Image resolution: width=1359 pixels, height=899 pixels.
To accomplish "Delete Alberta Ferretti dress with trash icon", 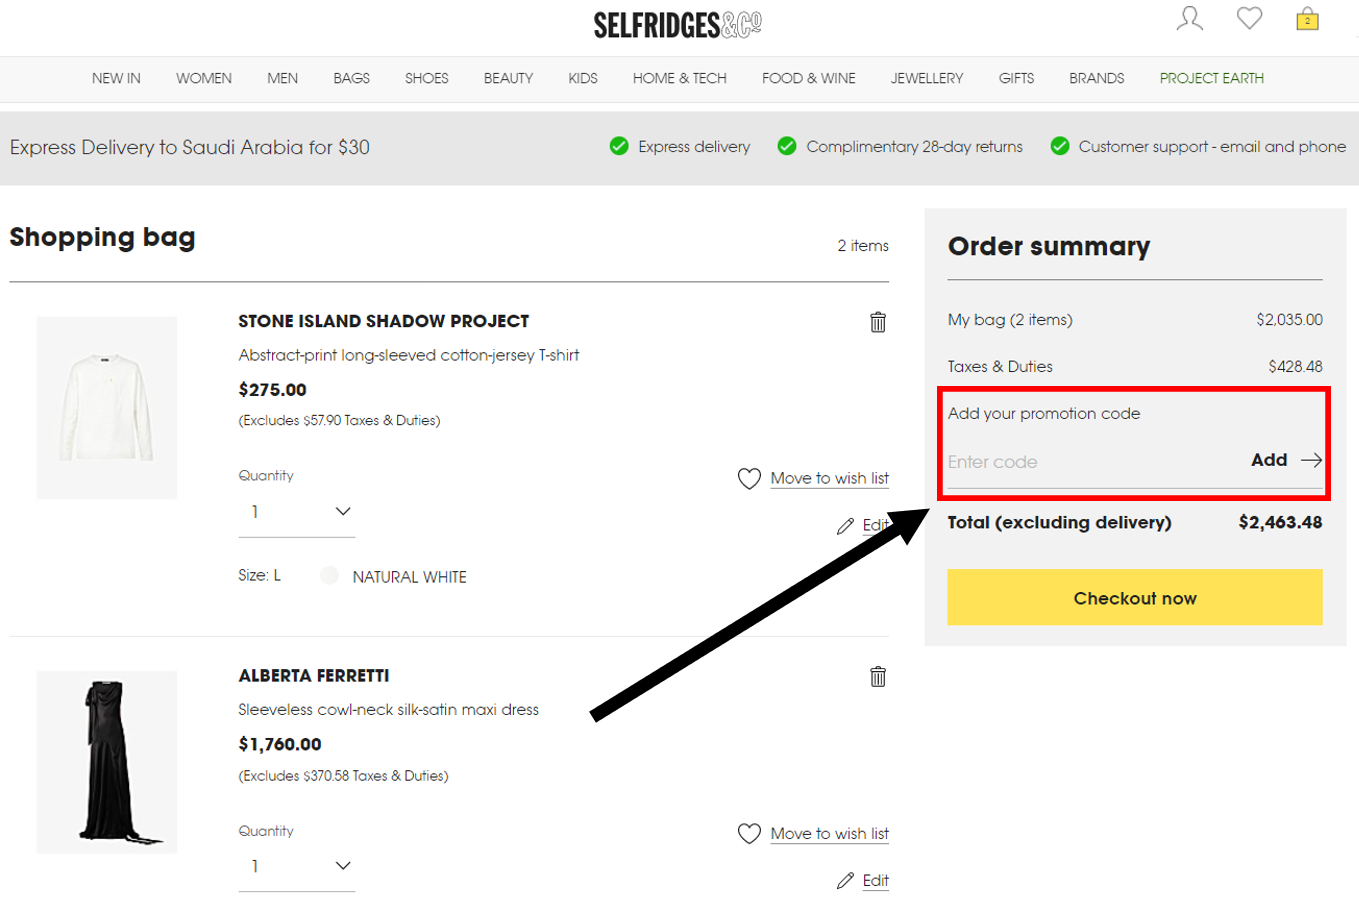I will tap(878, 677).
